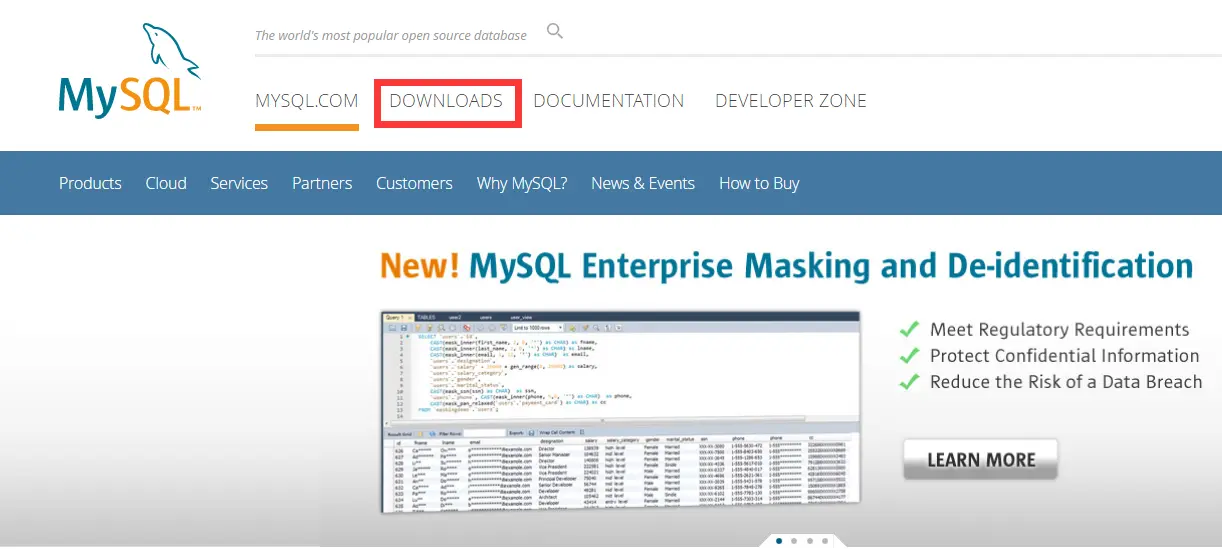Select the fourth carousel dot
This screenshot has height=549, width=1222.
[x=824, y=541]
